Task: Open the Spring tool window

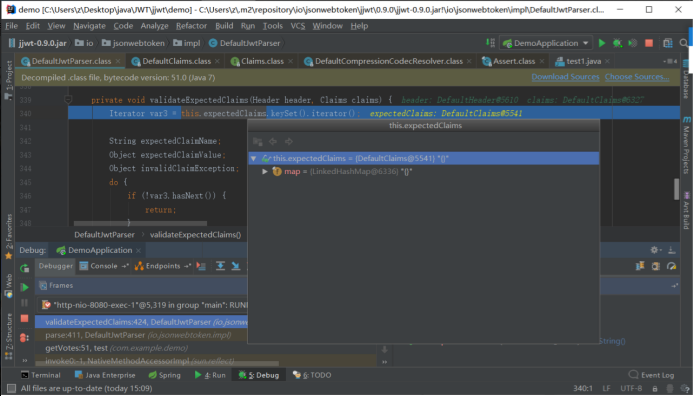Action: click(164, 375)
